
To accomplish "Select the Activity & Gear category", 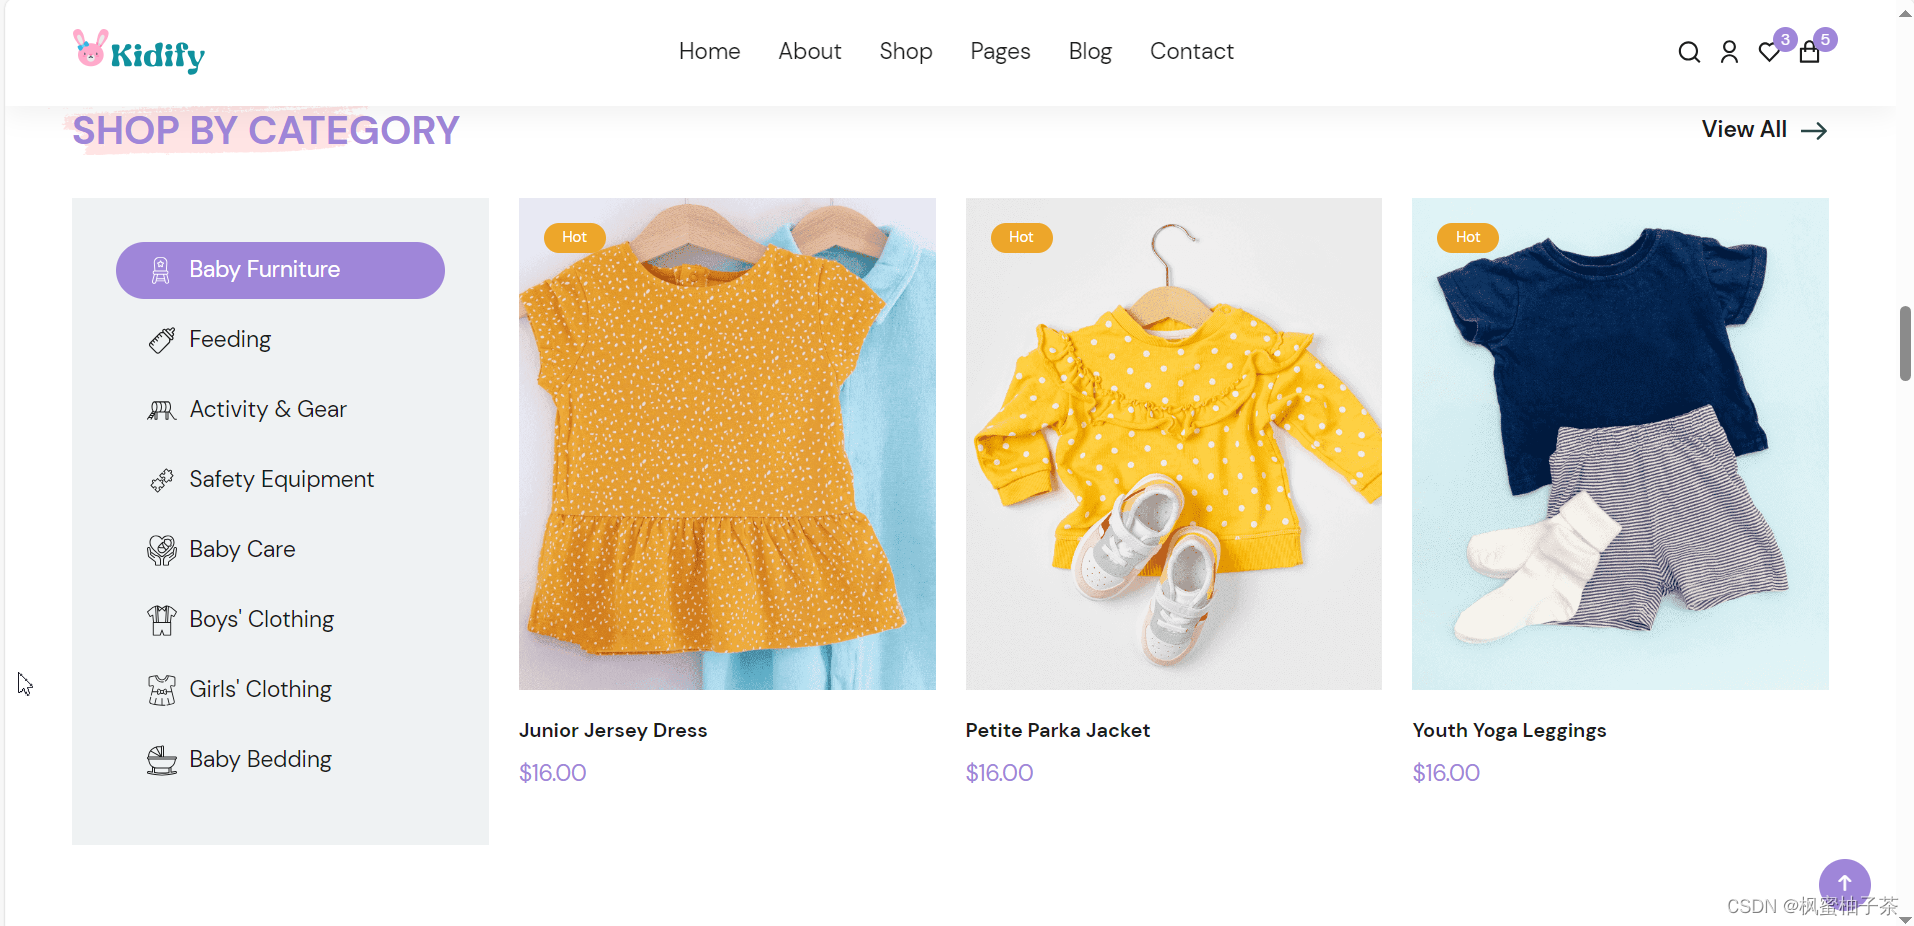I will pos(268,410).
